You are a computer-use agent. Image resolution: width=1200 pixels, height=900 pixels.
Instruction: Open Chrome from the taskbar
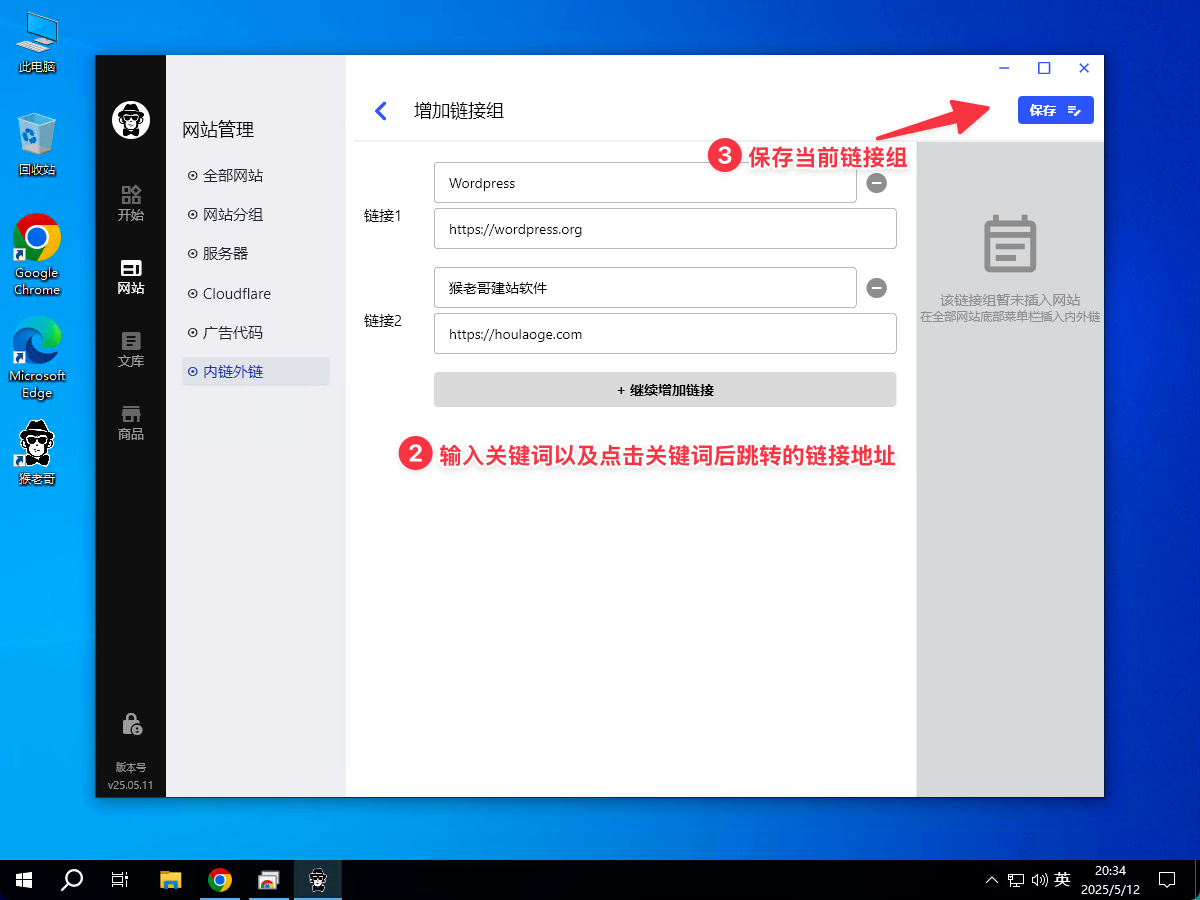click(220, 880)
